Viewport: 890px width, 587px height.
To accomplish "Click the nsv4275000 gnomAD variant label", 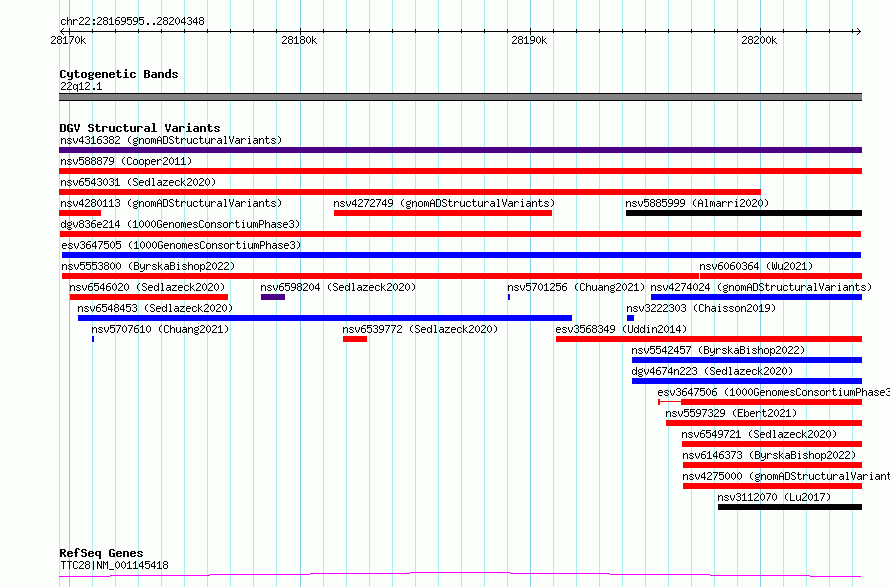I will click(786, 476).
